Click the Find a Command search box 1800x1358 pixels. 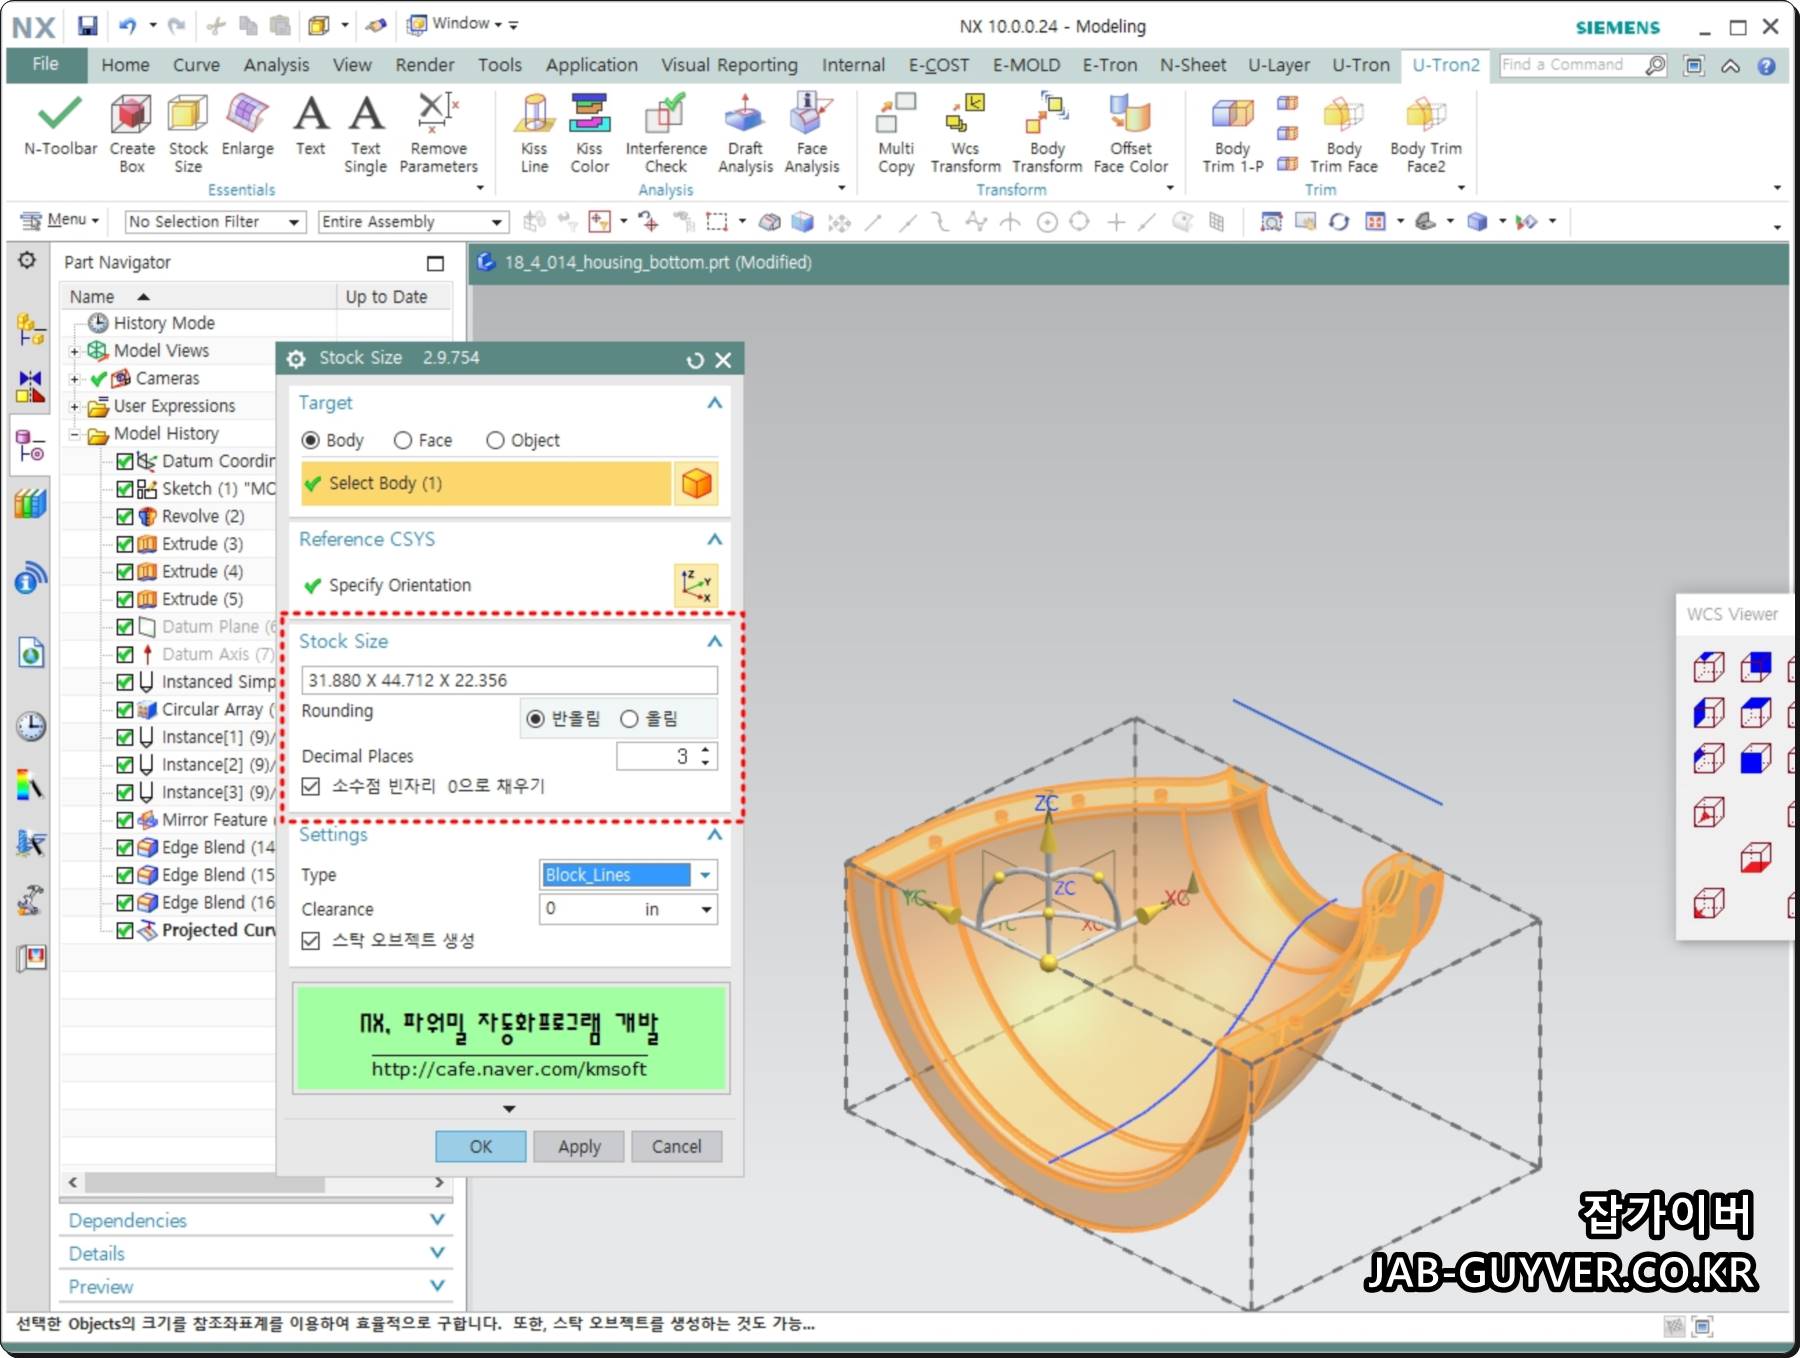pos(1572,65)
